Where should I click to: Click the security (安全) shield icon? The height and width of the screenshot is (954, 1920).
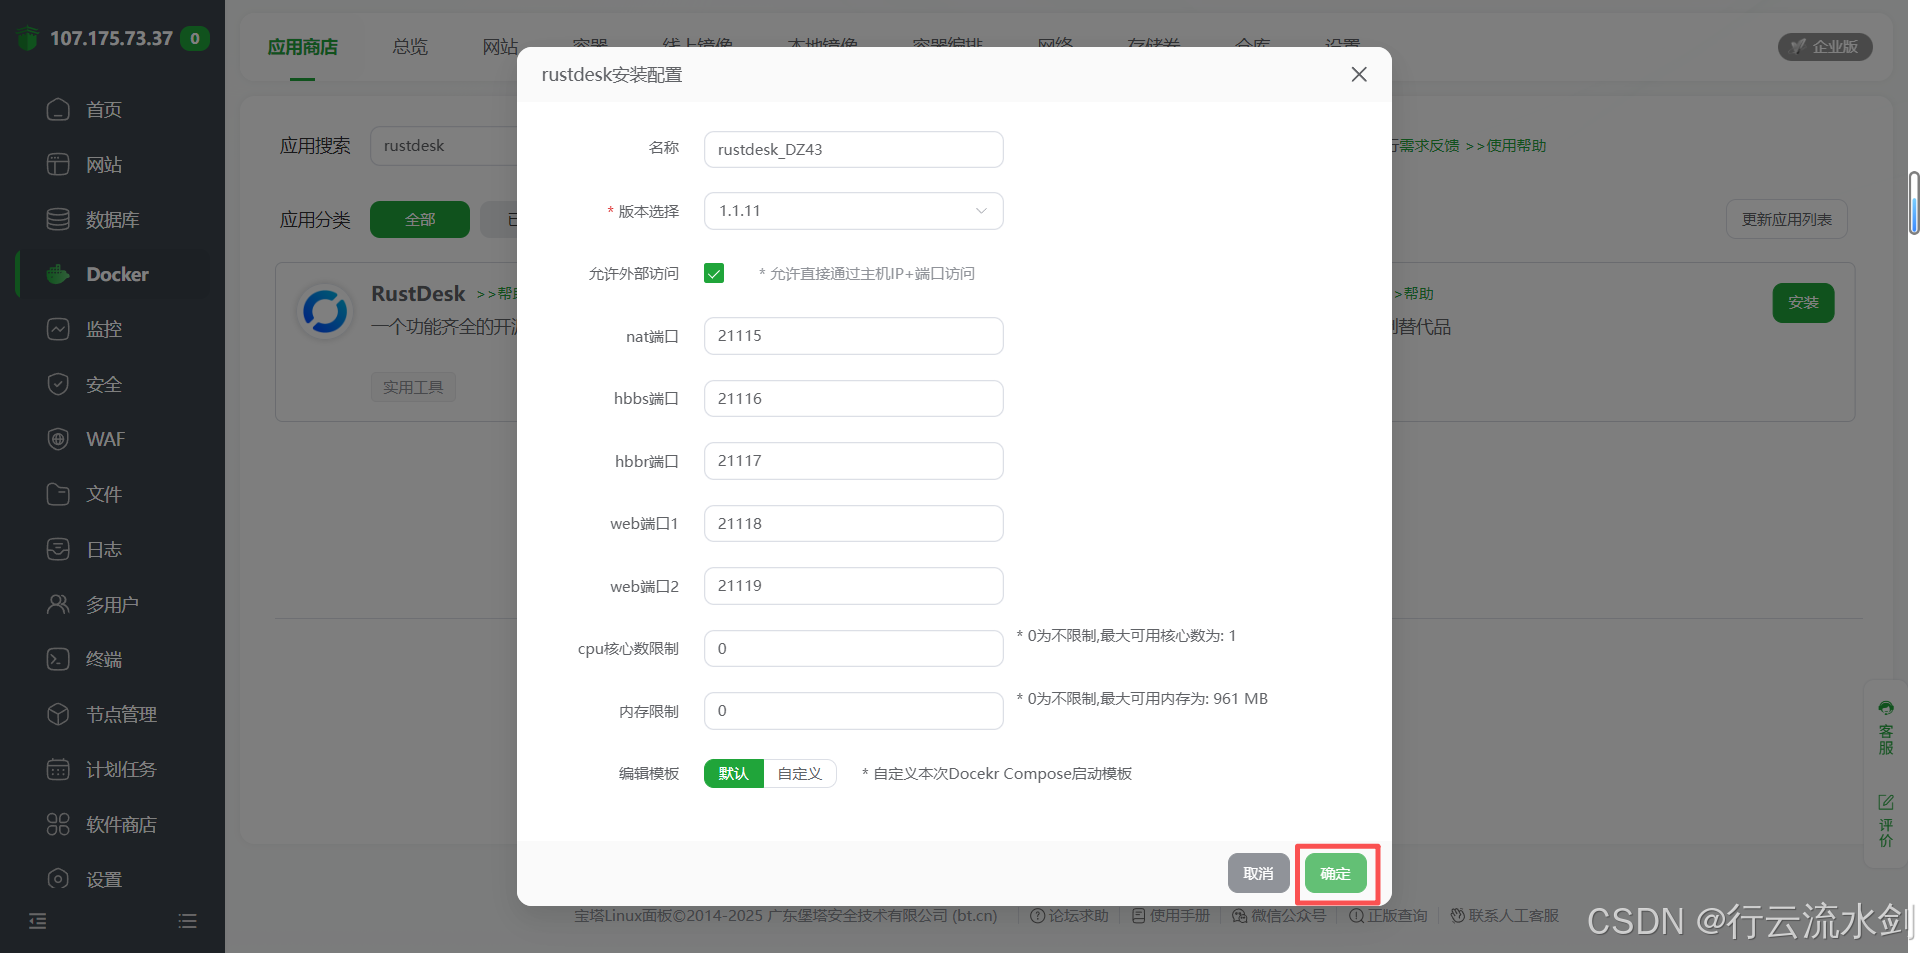click(x=58, y=384)
